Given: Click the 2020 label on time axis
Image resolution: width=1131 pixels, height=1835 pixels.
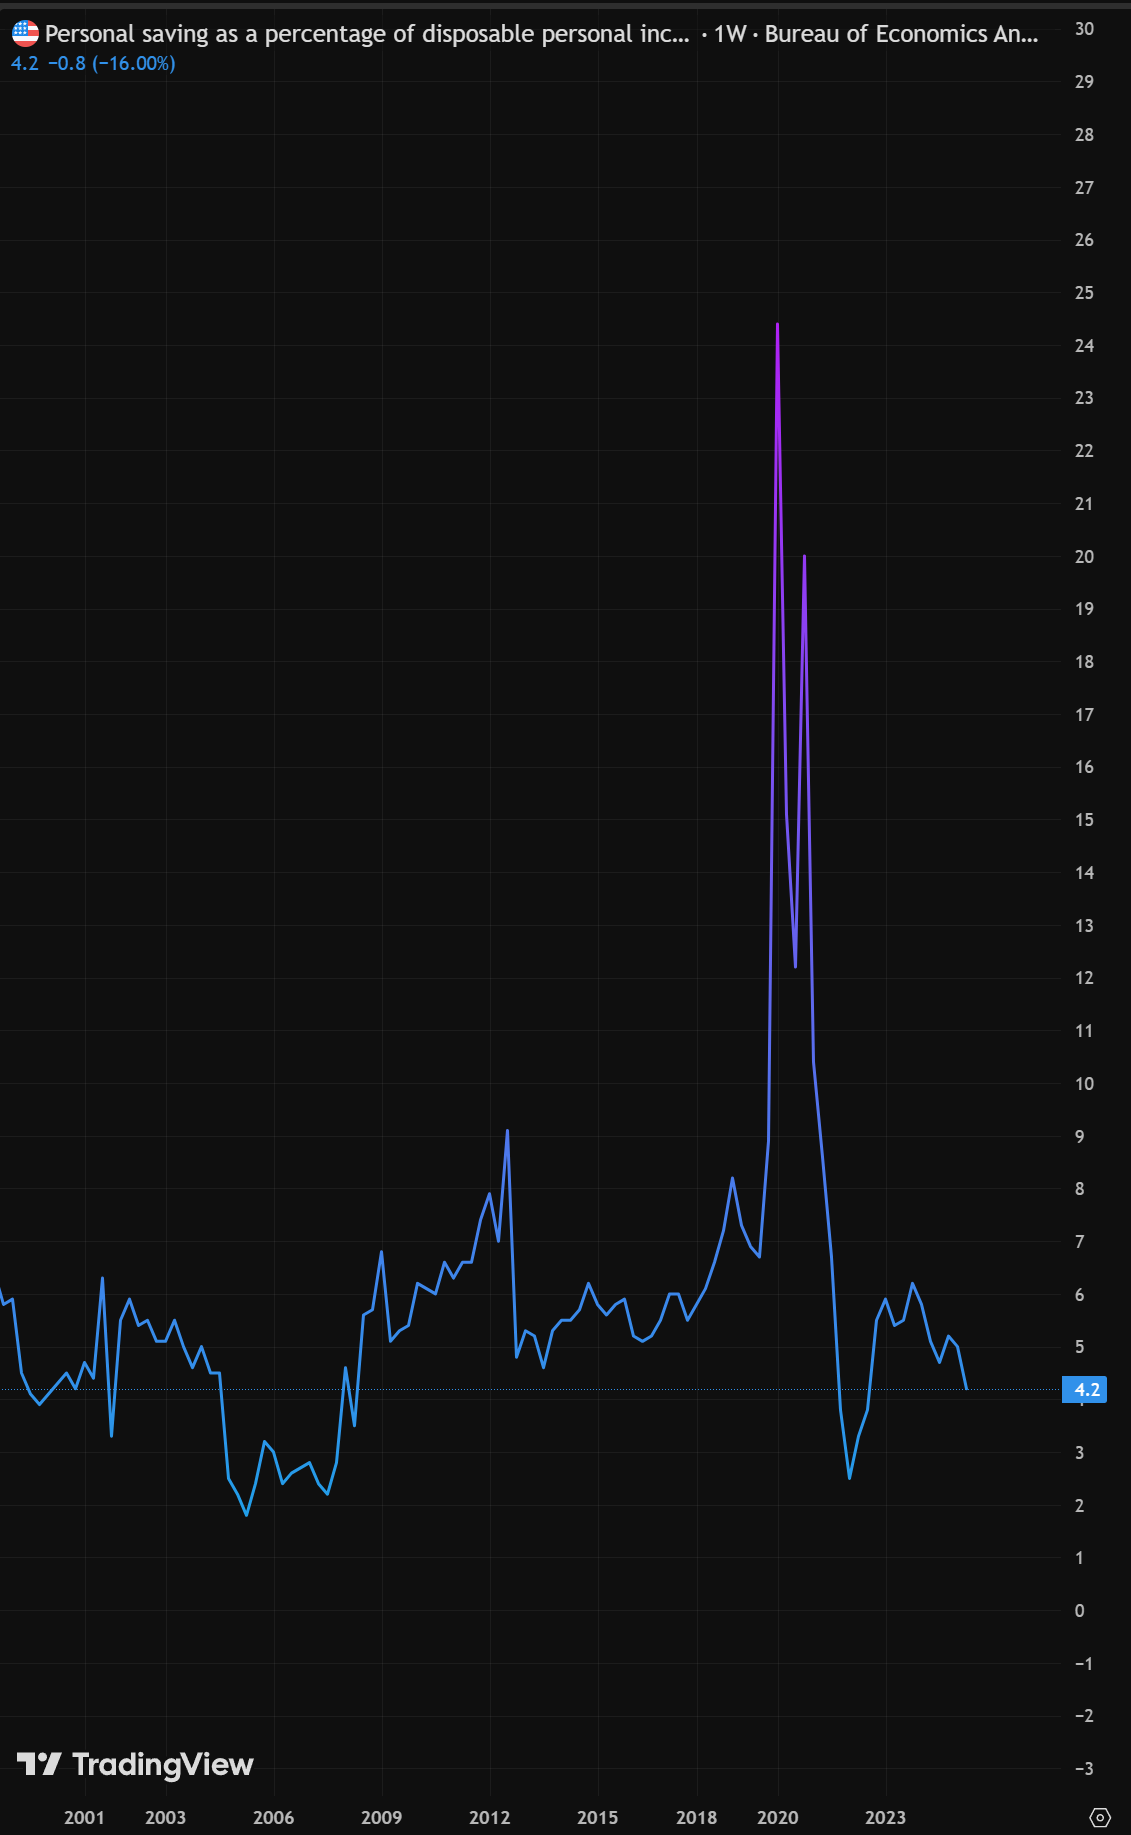Looking at the screenshot, I should (x=777, y=1817).
